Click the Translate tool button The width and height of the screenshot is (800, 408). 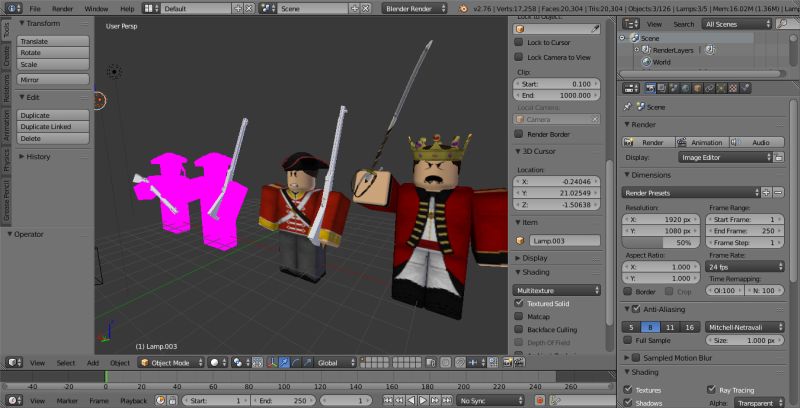(53, 41)
